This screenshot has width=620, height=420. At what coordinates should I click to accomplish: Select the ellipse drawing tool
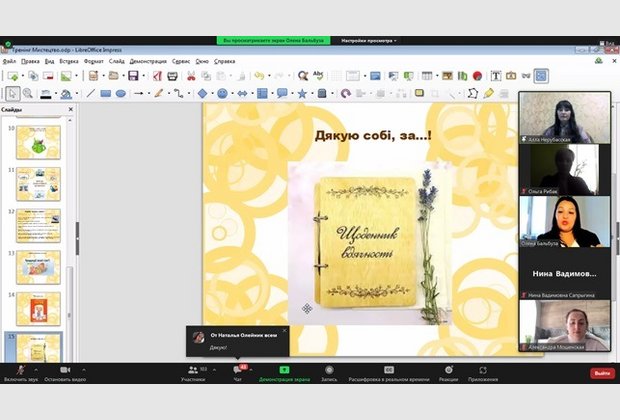coord(120,93)
